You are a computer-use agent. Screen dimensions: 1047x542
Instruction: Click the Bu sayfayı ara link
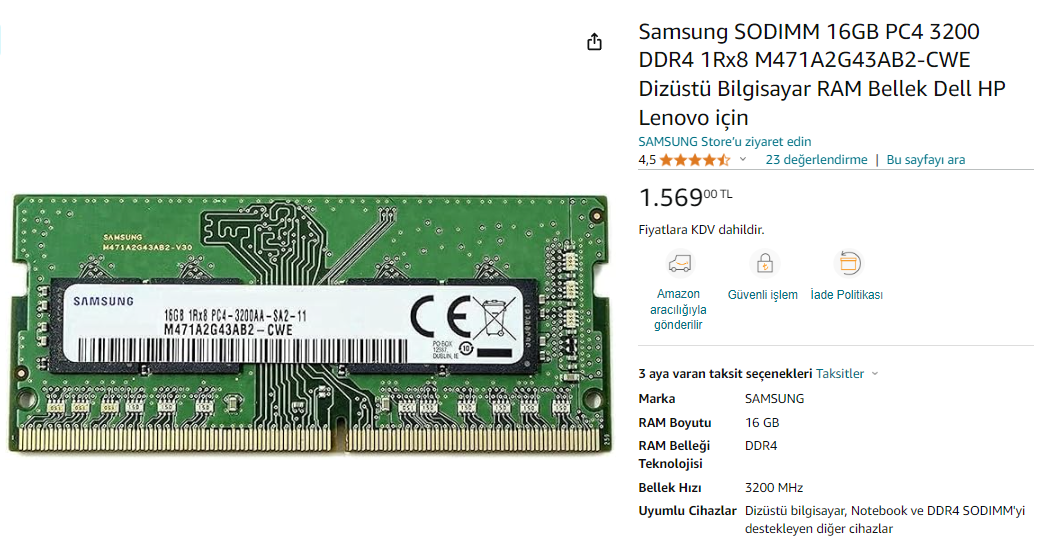click(926, 160)
